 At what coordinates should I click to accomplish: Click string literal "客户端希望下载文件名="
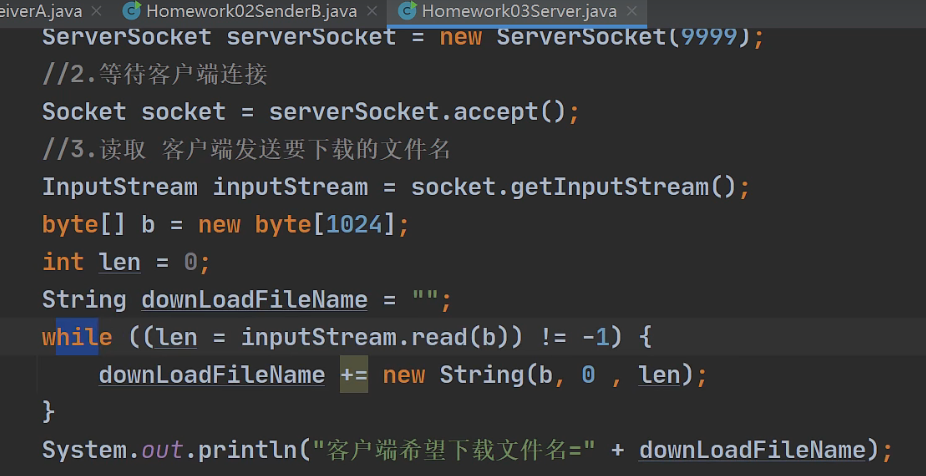tap(453, 450)
